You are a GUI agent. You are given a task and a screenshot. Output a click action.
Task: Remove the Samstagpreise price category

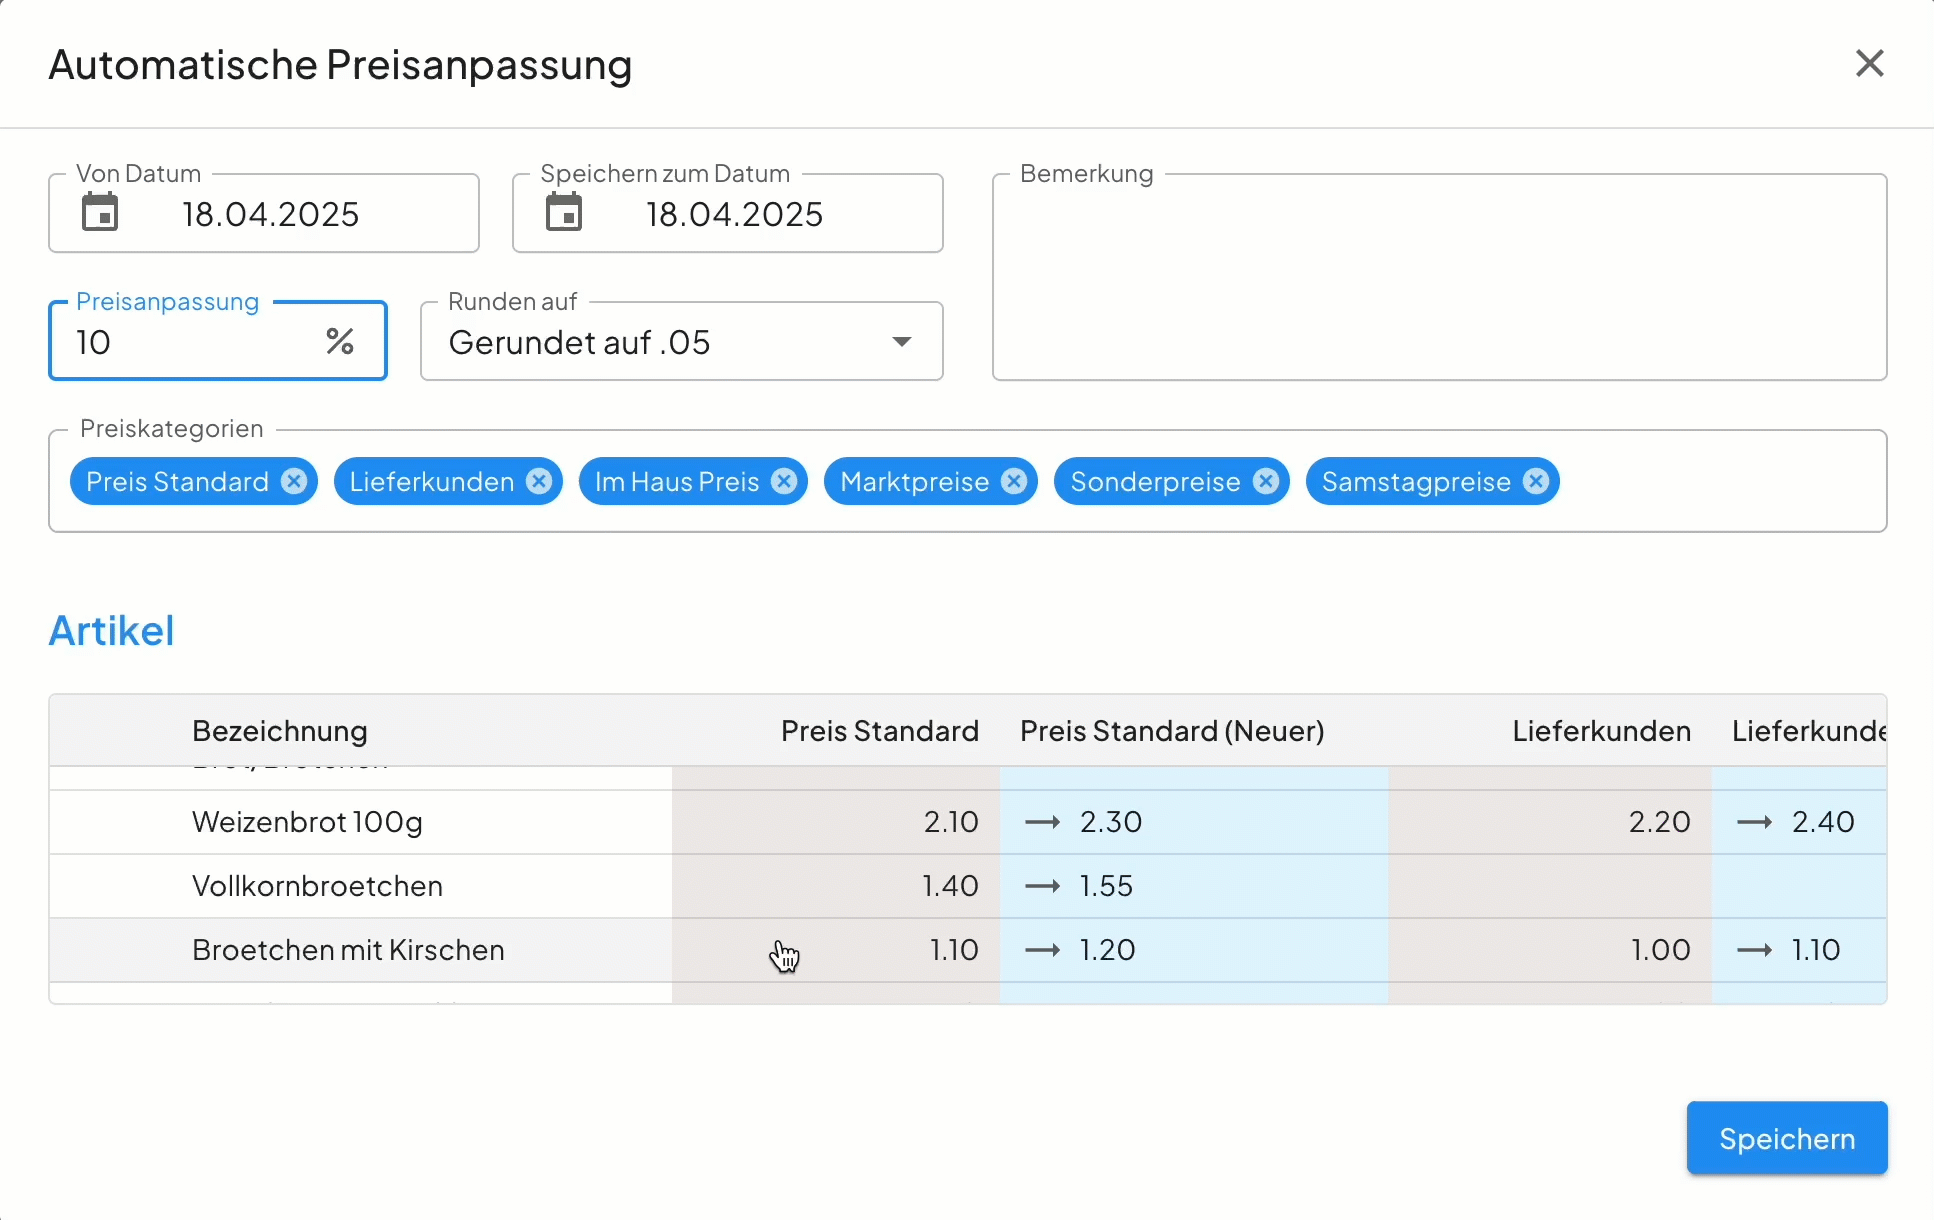point(1534,481)
